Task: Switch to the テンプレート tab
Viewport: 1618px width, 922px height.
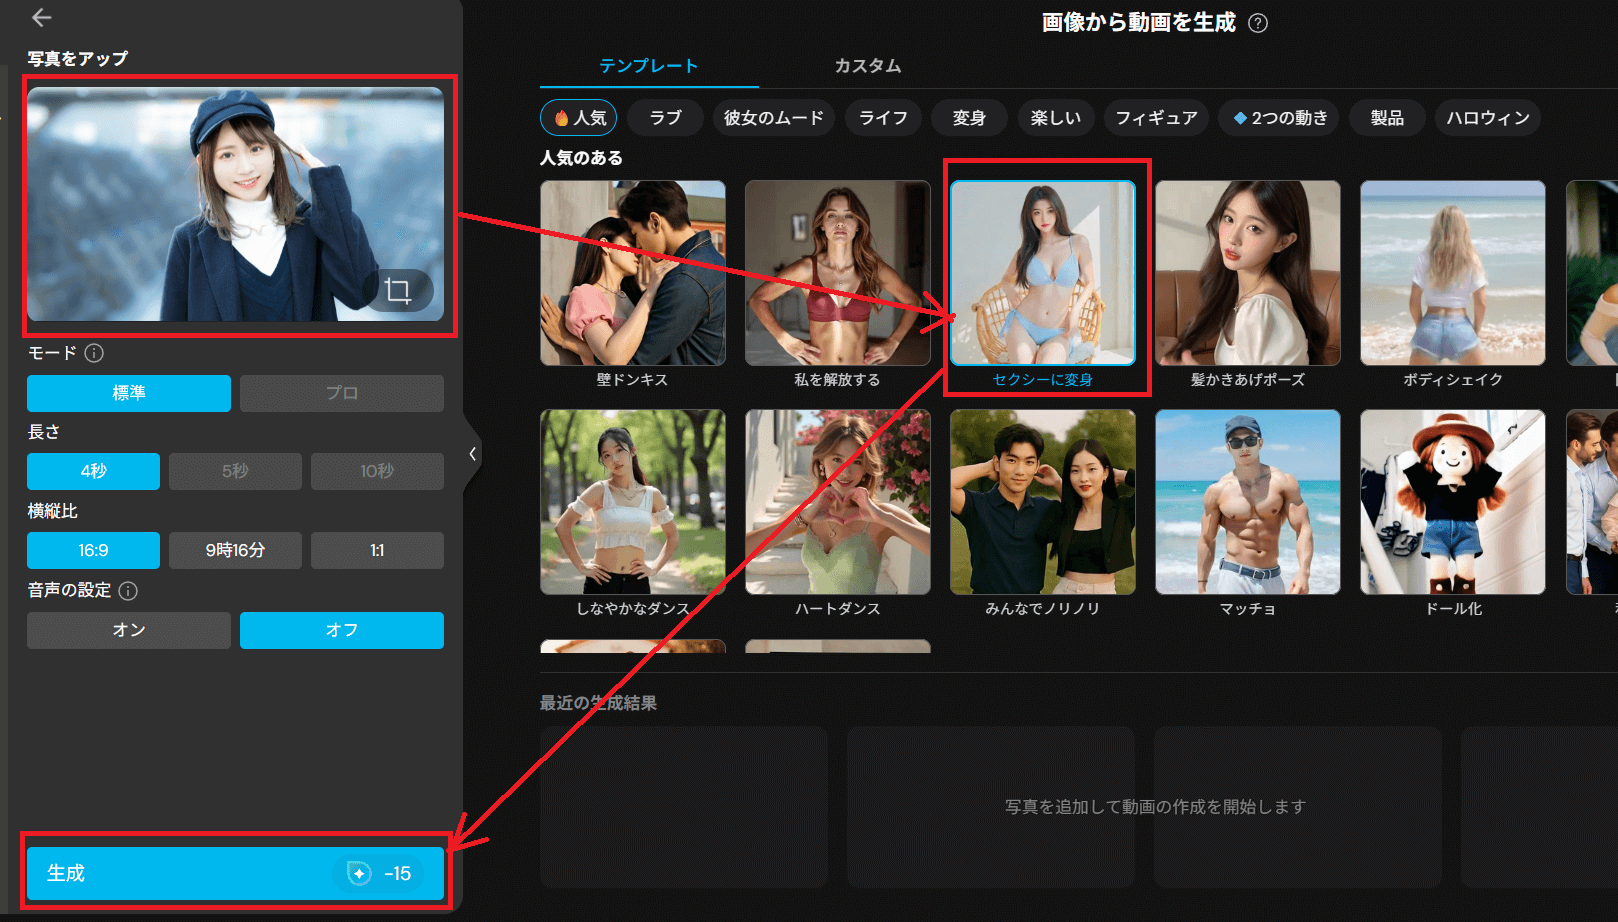Action: (648, 66)
